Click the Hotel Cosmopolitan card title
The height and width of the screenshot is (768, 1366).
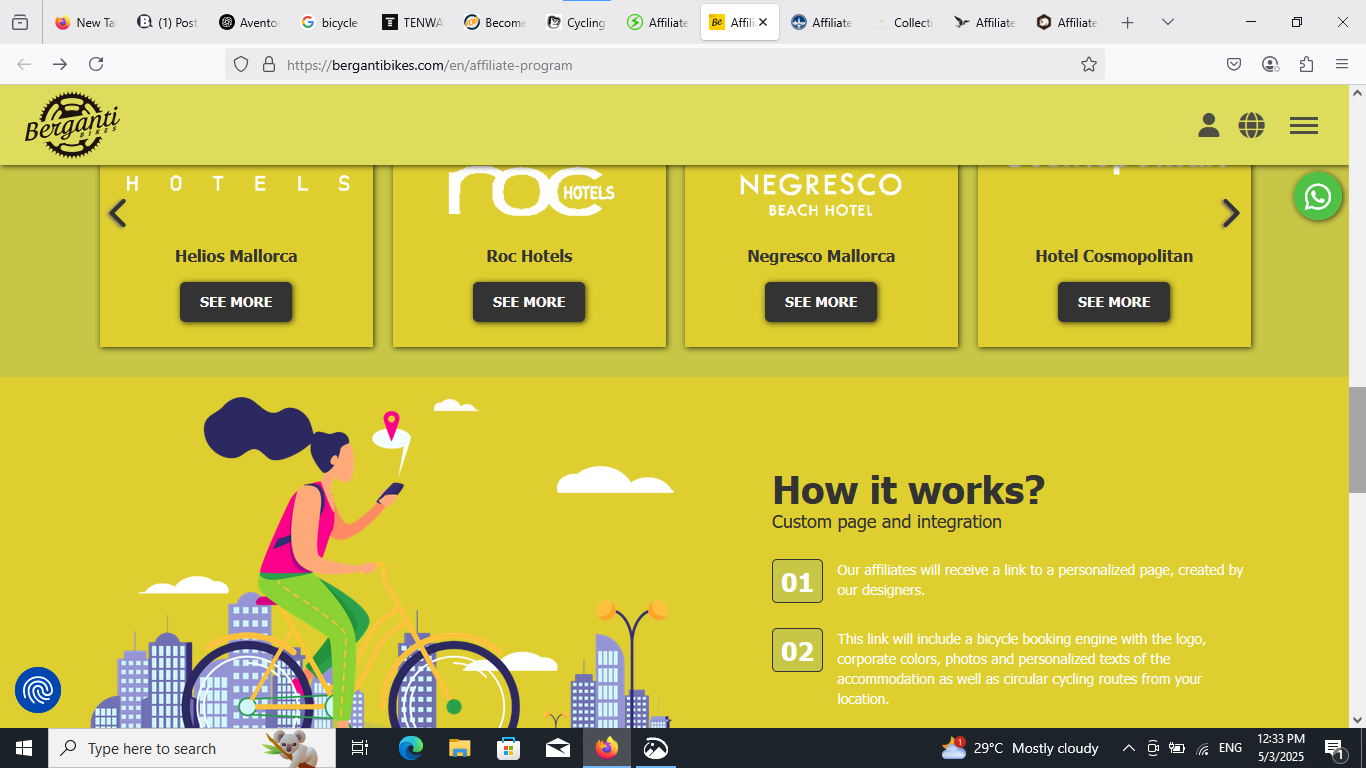click(x=1114, y=256)
